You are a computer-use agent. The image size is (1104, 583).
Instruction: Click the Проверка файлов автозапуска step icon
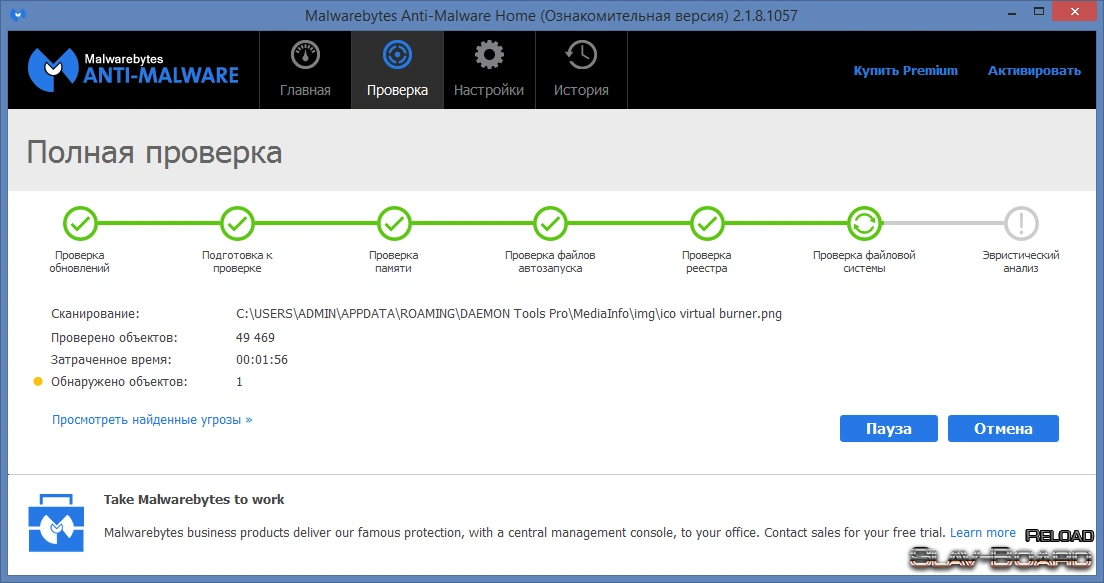[551, 224]
